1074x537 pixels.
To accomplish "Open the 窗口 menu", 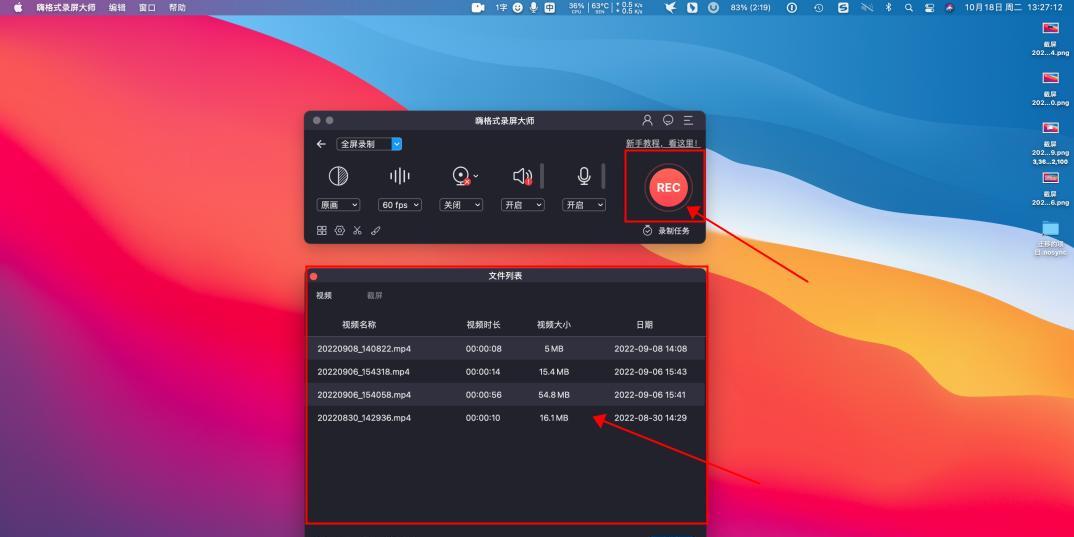I will coord(147,8).
